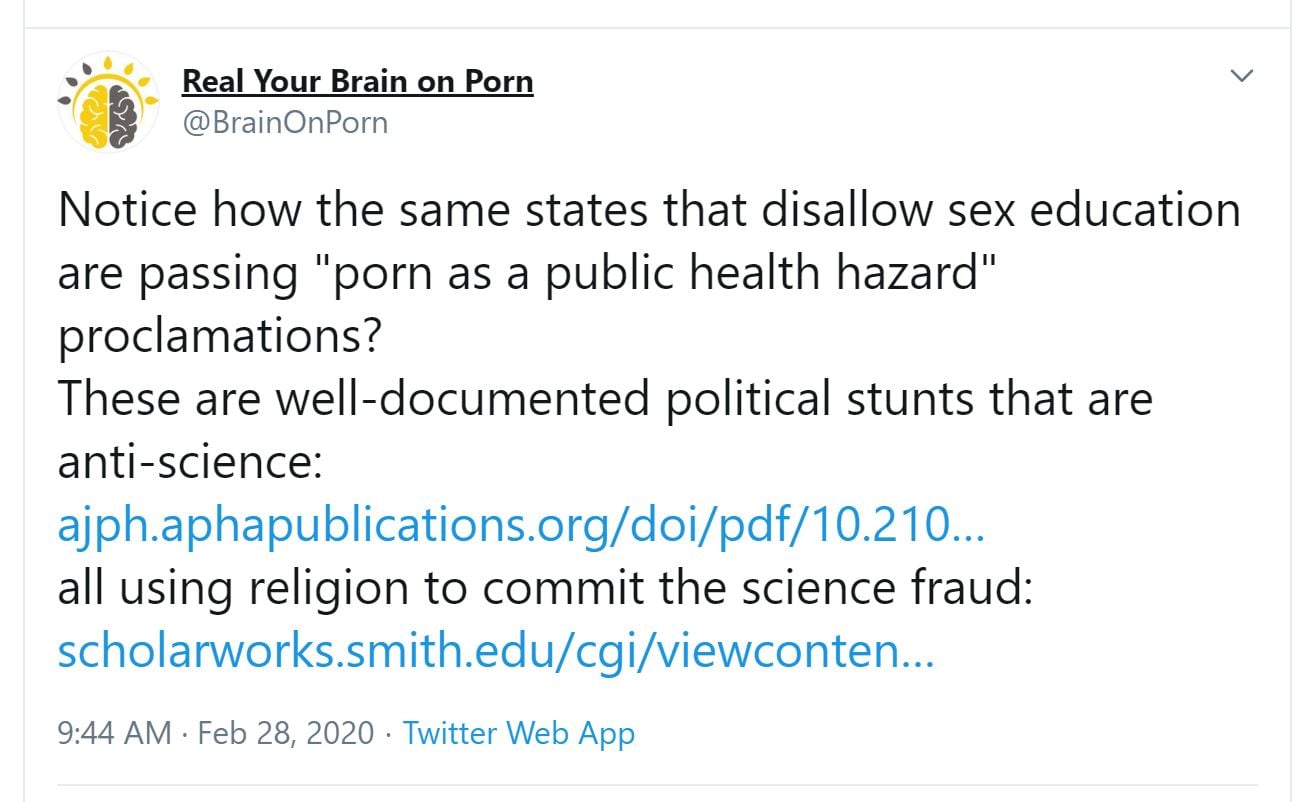Click the @BrainOnPorn handle

point(284,123)
